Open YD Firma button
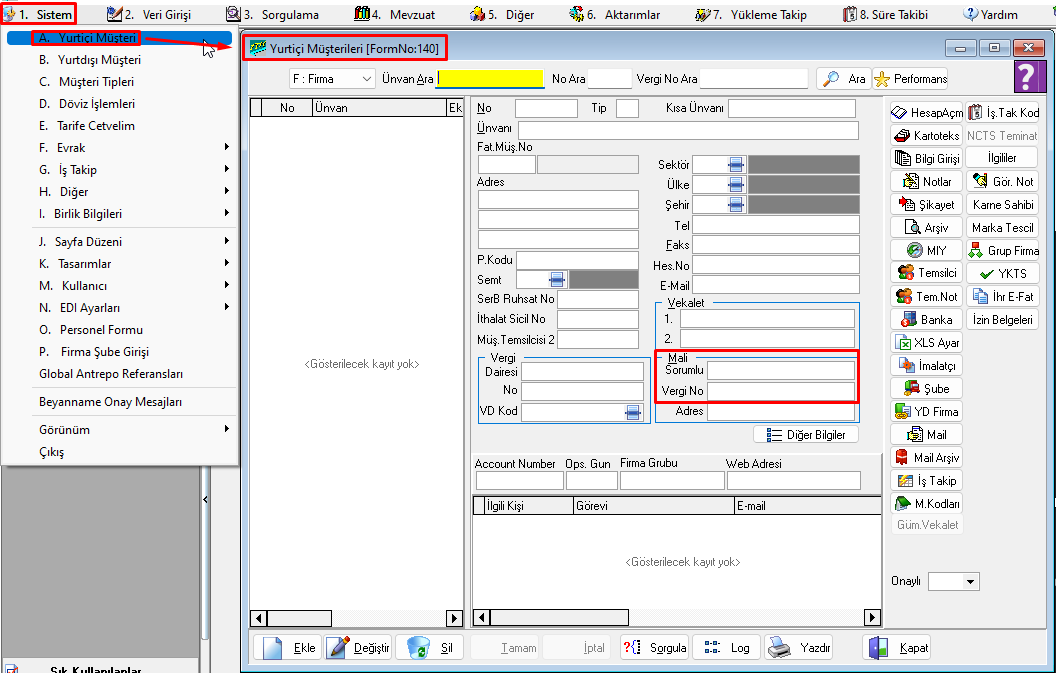 [927, 411]
